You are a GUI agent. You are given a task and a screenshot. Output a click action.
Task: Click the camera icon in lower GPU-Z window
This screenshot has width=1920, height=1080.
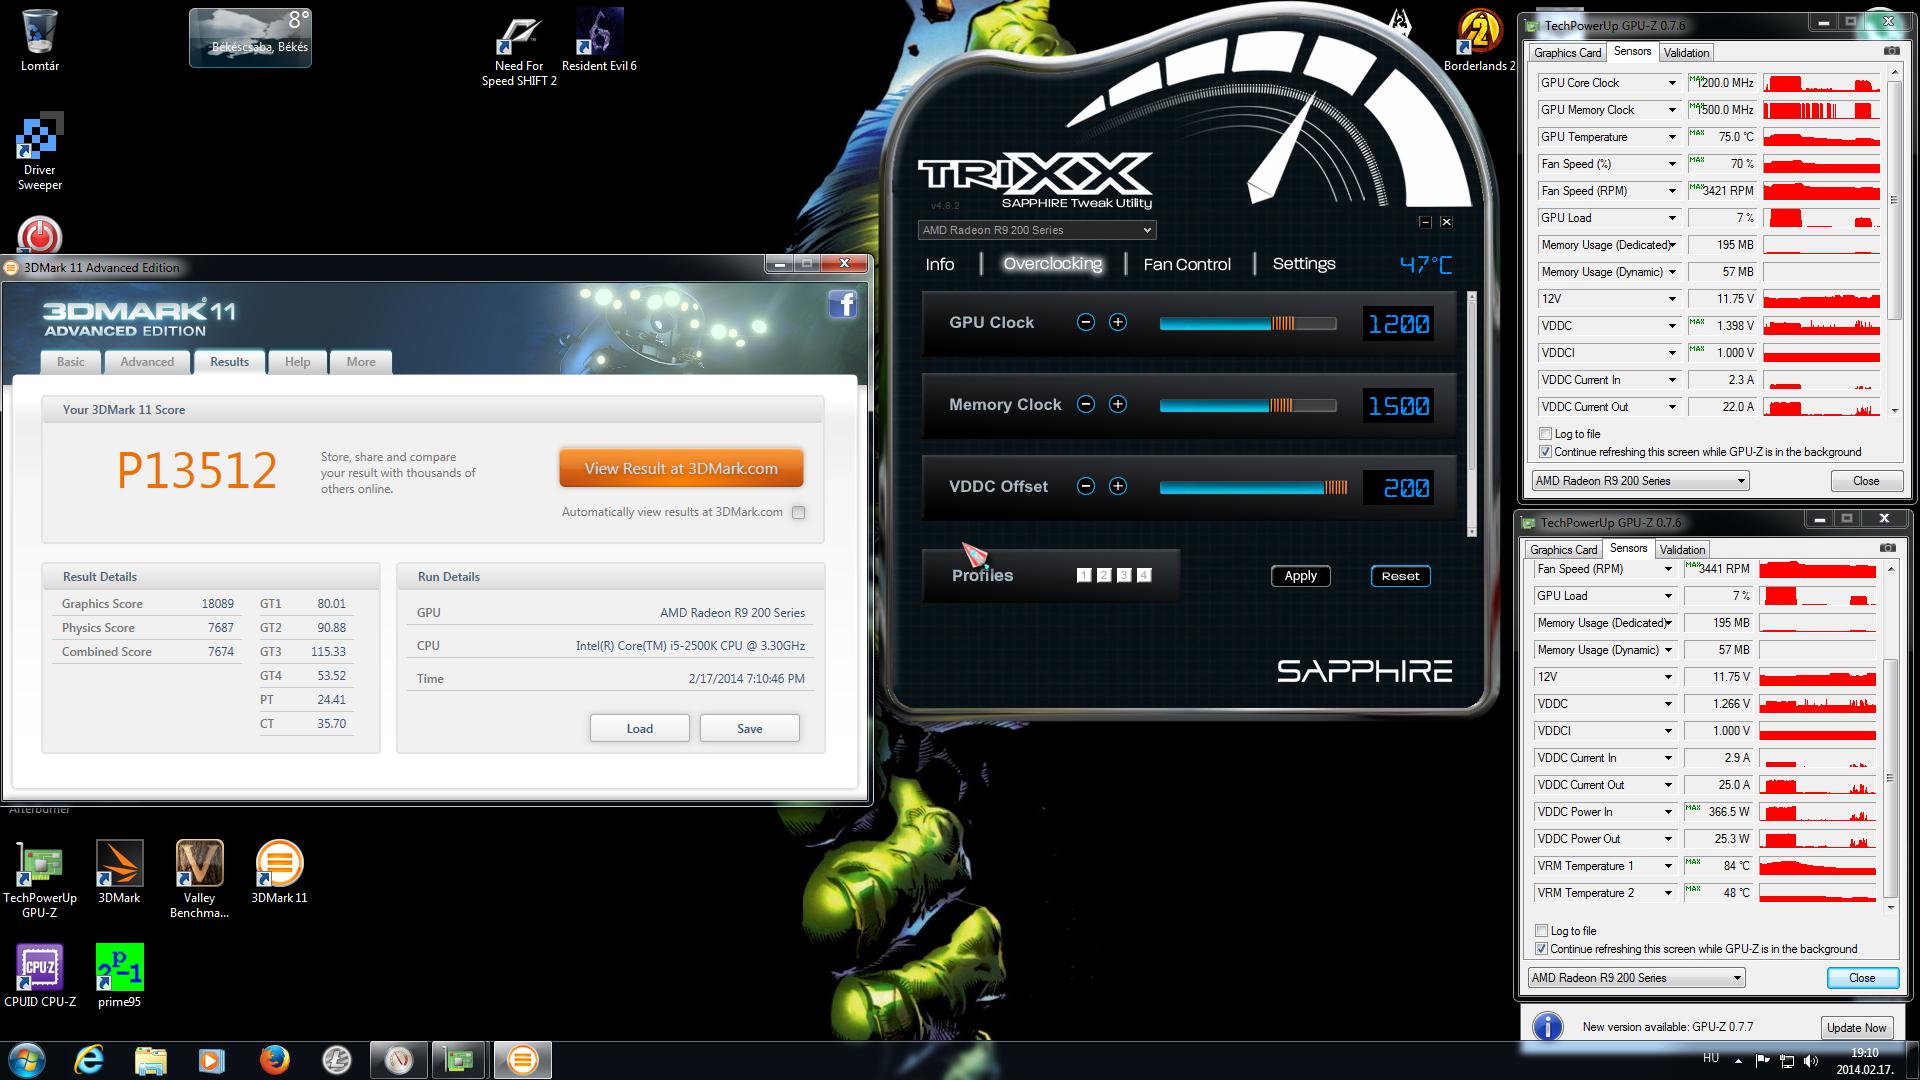click(1887, 548)
